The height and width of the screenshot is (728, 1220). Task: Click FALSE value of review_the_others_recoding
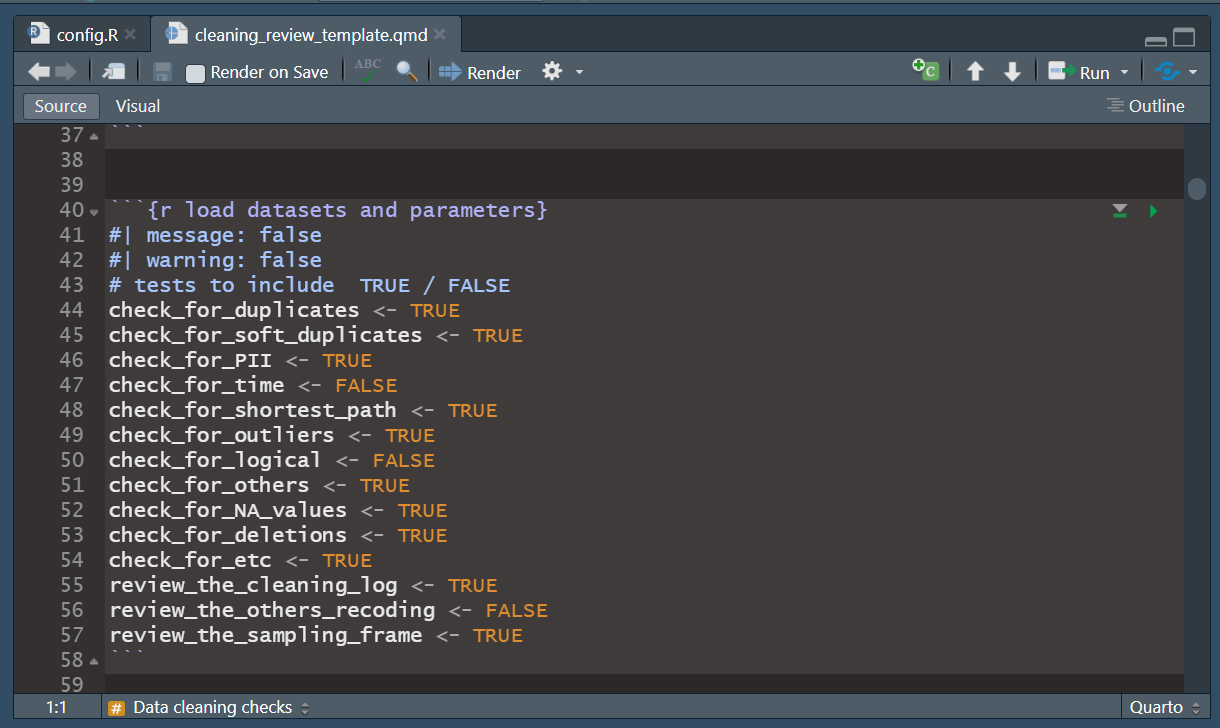[x=517, y=610]
